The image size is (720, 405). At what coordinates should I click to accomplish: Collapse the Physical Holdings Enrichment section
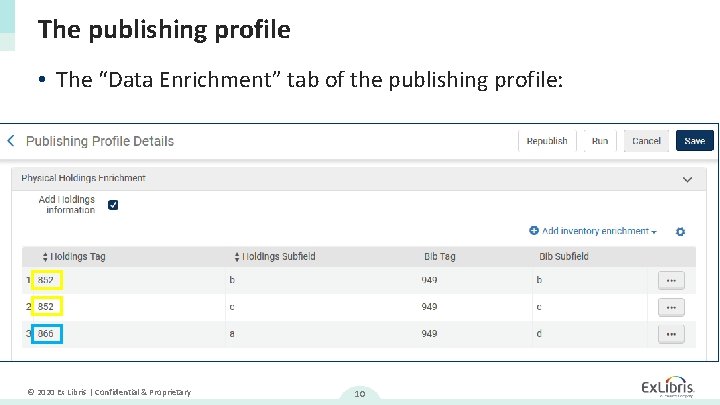(687, 180)
